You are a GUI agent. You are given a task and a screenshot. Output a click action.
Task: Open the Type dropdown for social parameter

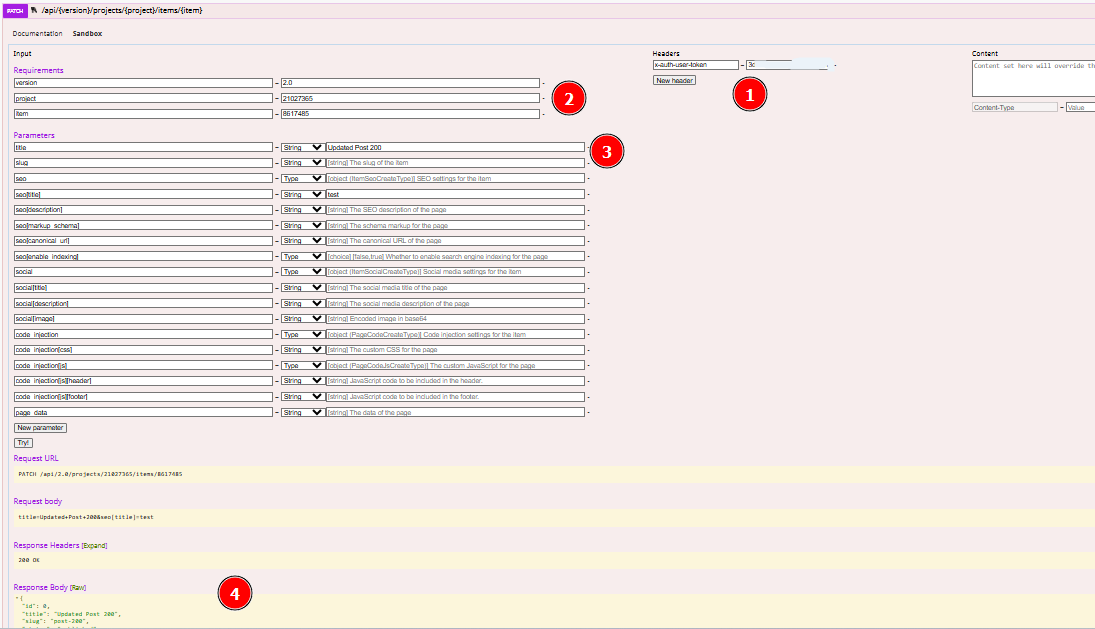[x=302, y=272]
